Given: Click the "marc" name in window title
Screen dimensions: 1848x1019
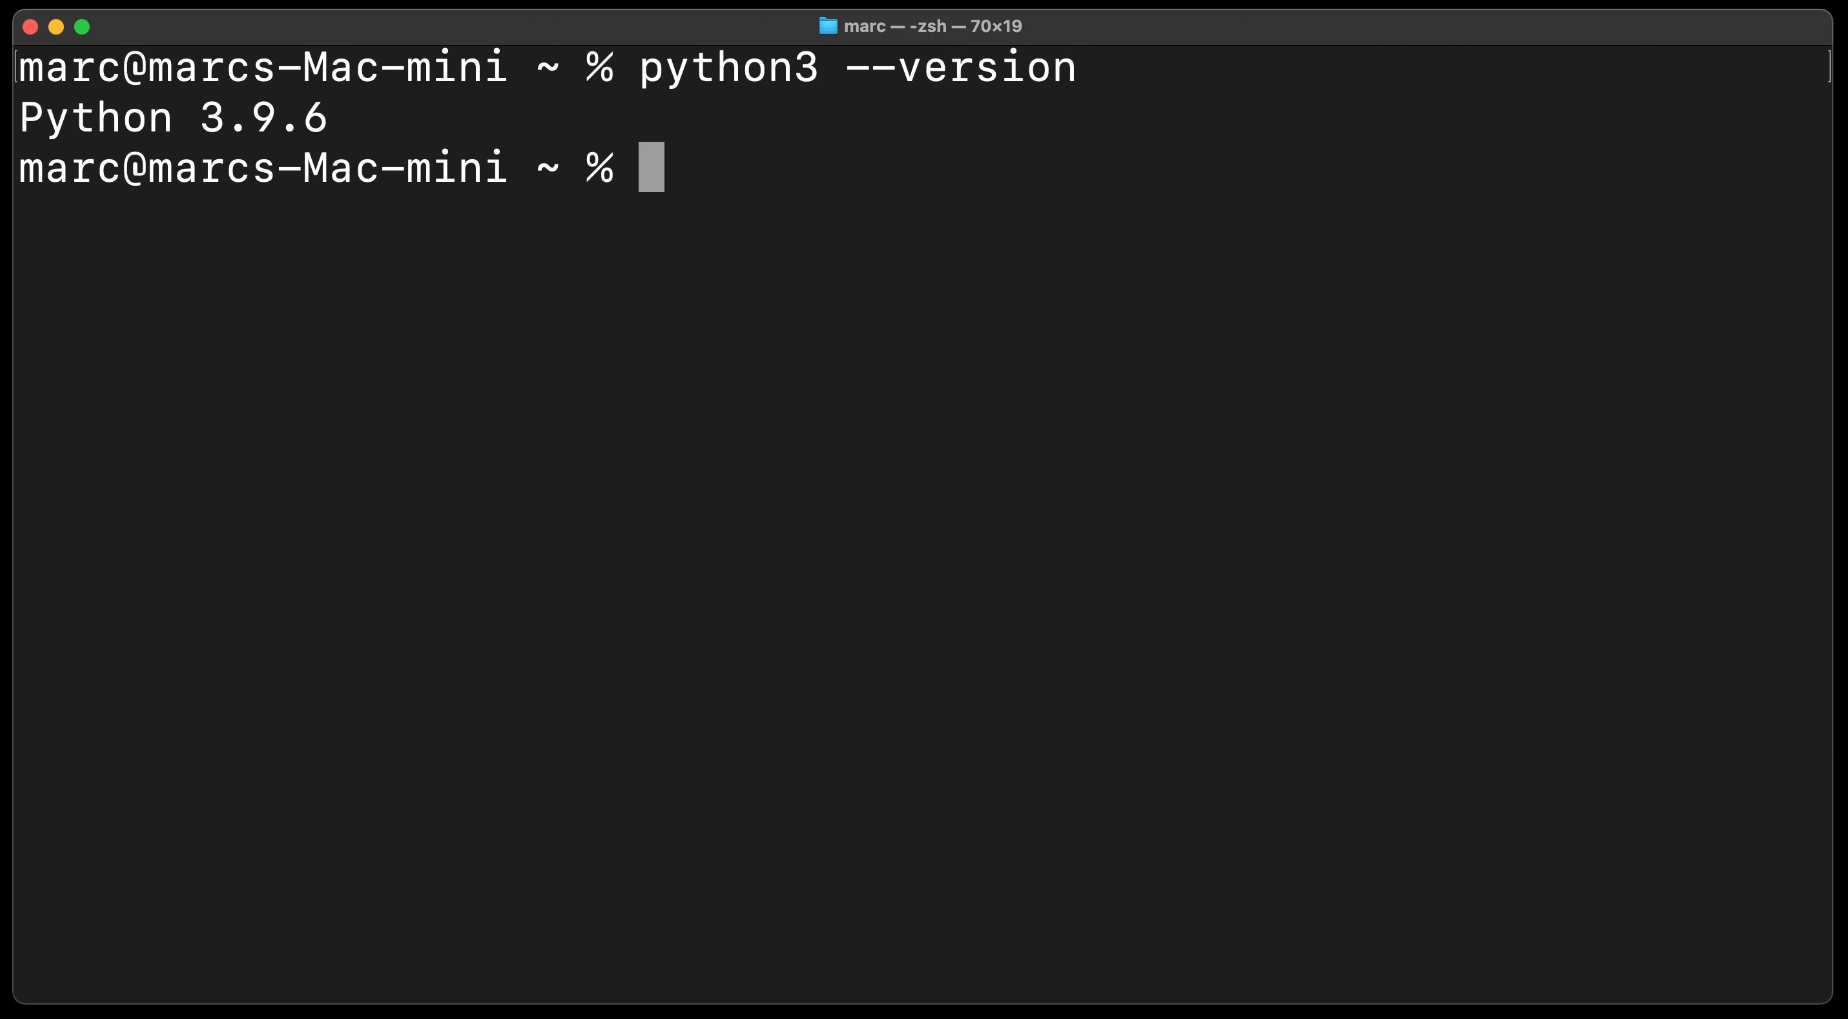Looking at the screenshot, I should pos(864,26).
